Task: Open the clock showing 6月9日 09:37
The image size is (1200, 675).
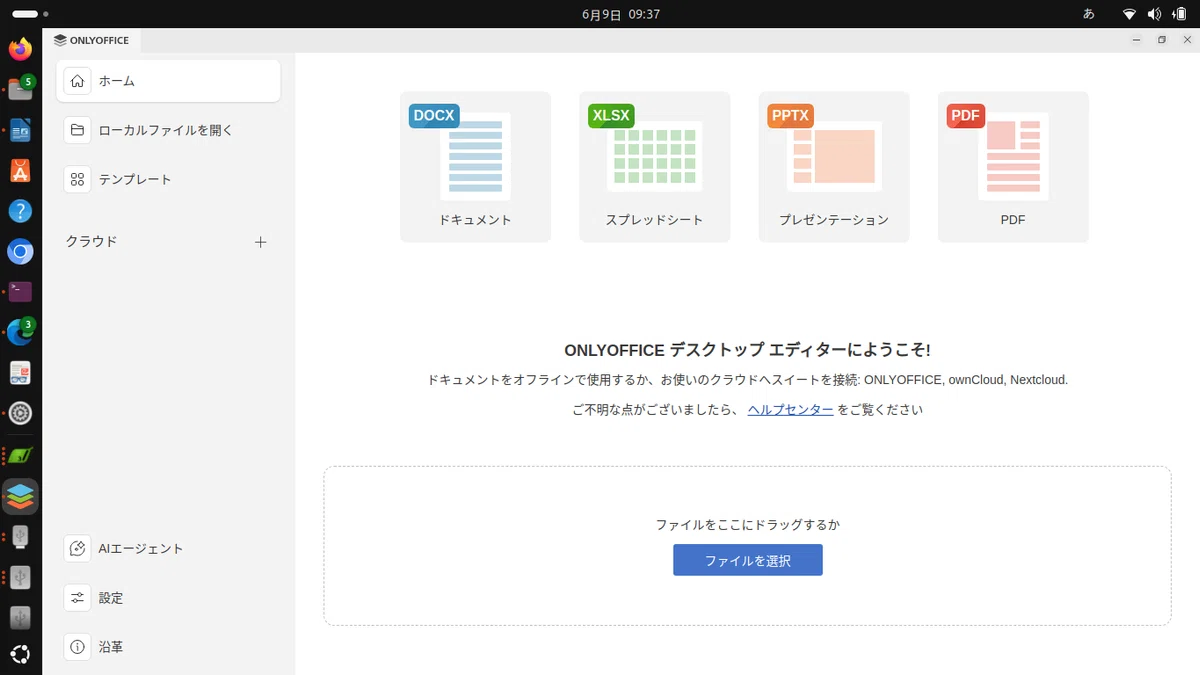Action: pos(620,14)
